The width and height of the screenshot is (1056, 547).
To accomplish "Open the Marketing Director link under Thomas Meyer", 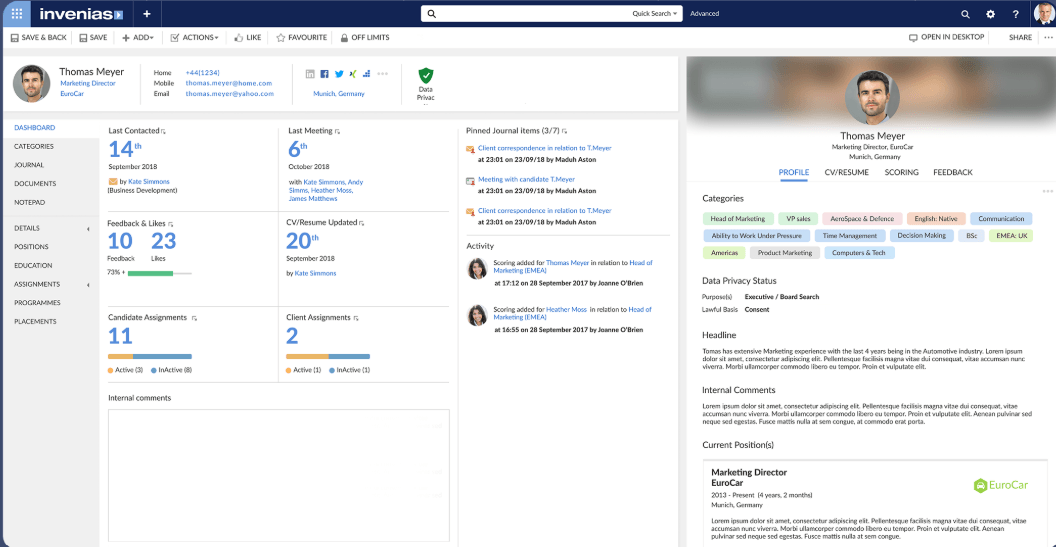I will point(88,84).
